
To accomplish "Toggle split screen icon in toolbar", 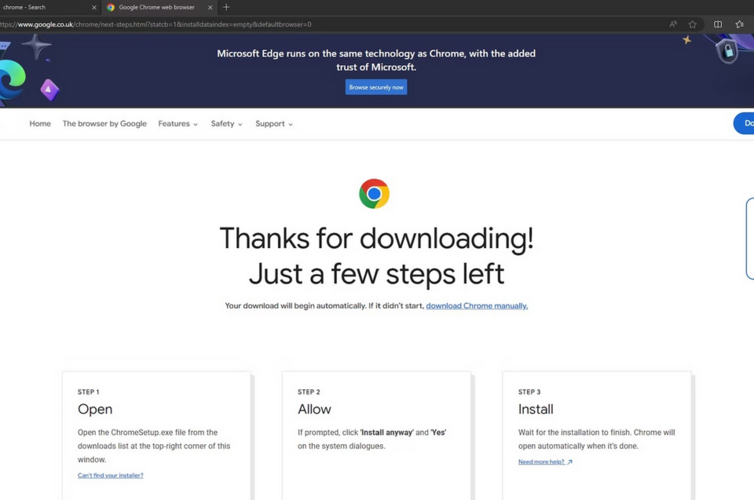I will [x=717, y=25].
